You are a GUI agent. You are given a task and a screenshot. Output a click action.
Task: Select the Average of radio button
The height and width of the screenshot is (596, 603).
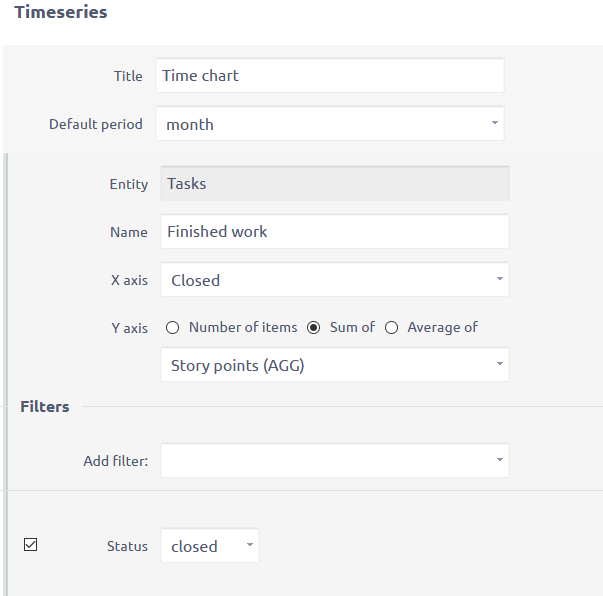(x=392, y=327)
